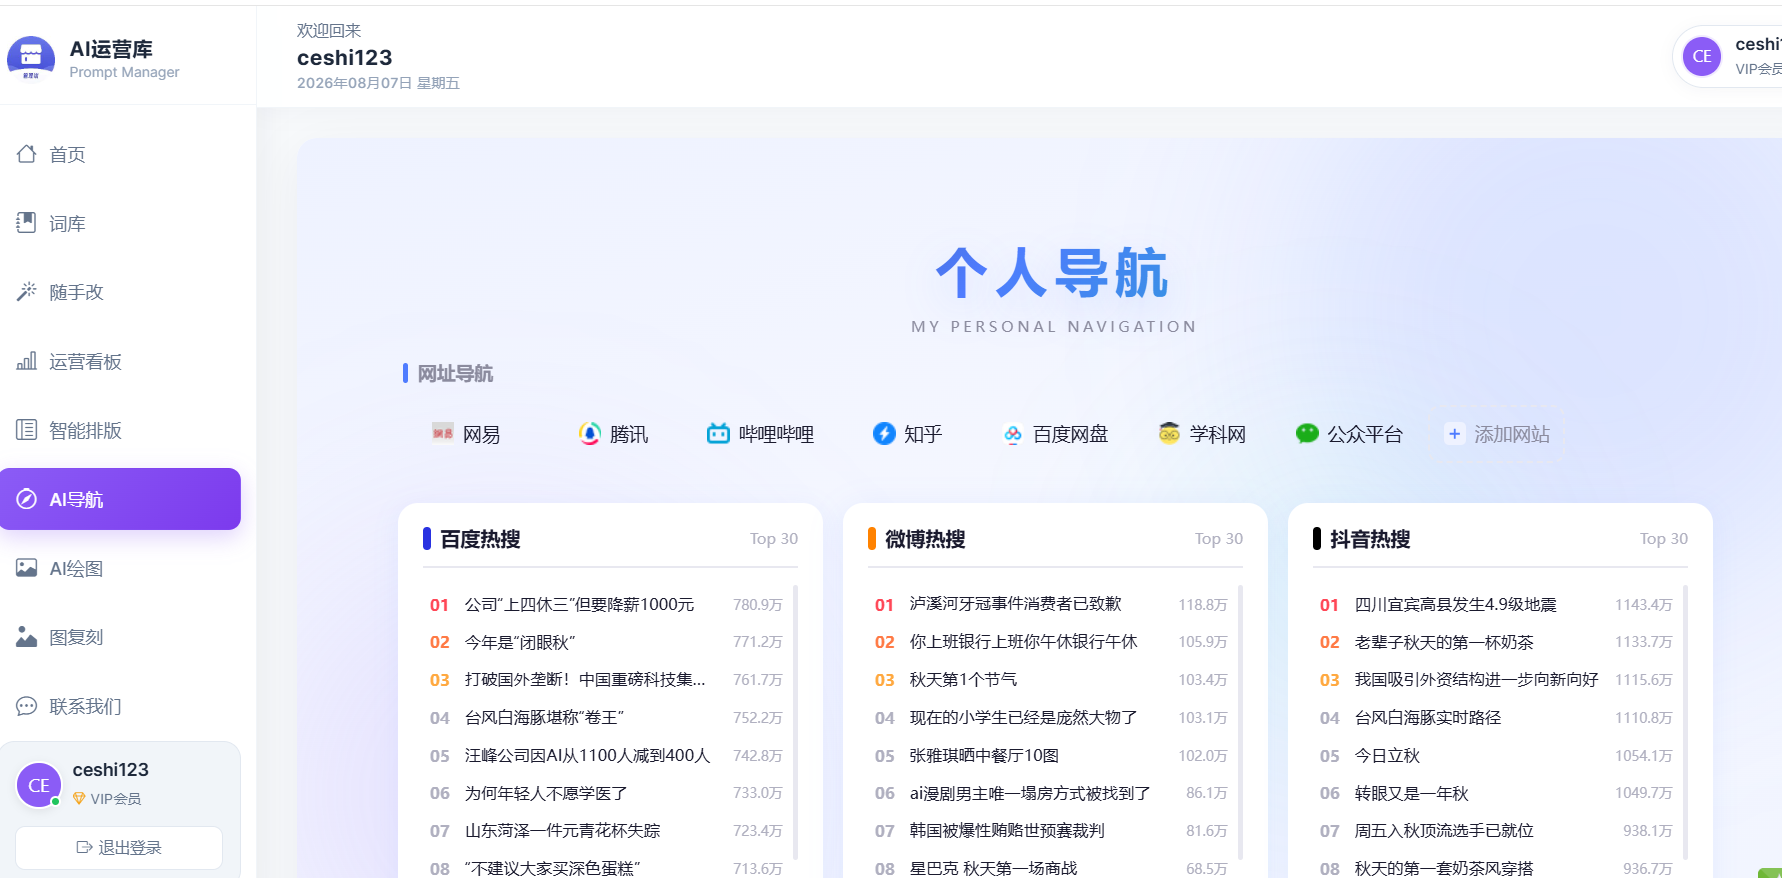Click the 网易 site icon
This screenshot has height=878, width=1782.
(442, 432)
